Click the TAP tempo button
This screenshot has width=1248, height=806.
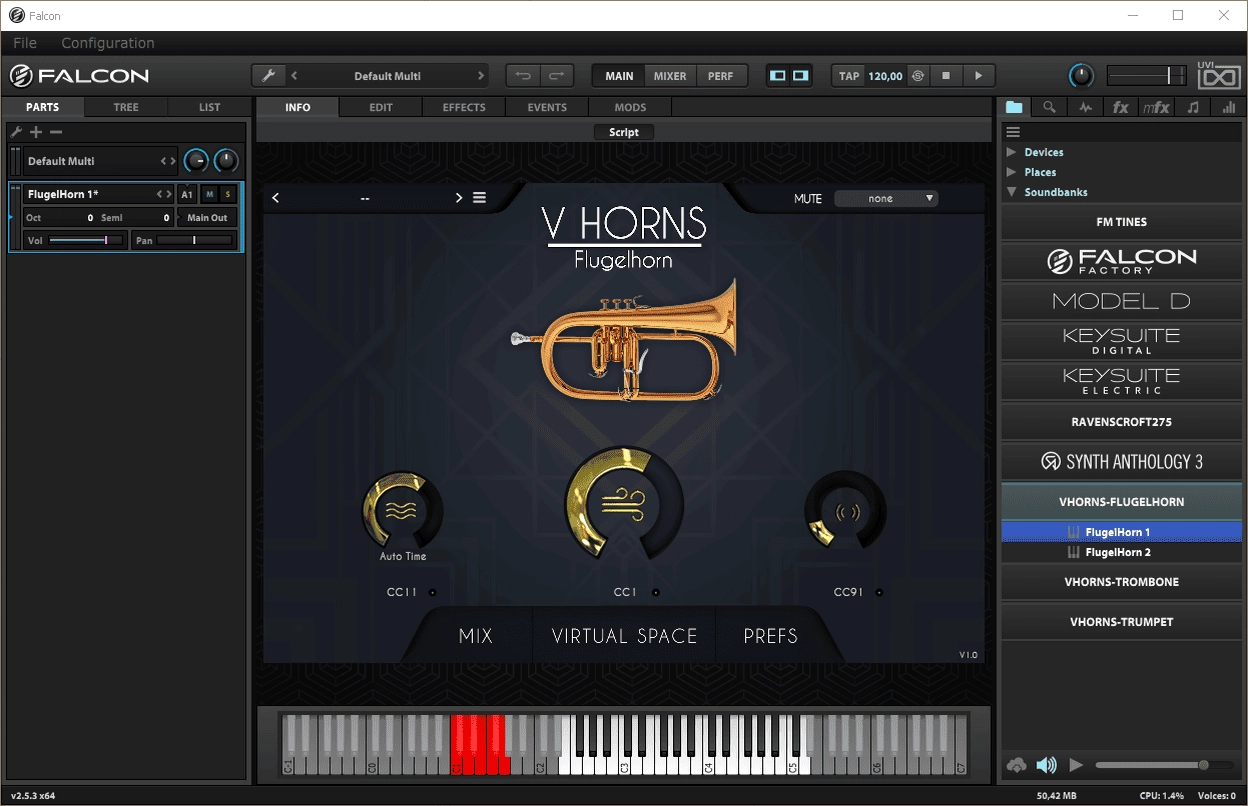[x=849, y=76]
